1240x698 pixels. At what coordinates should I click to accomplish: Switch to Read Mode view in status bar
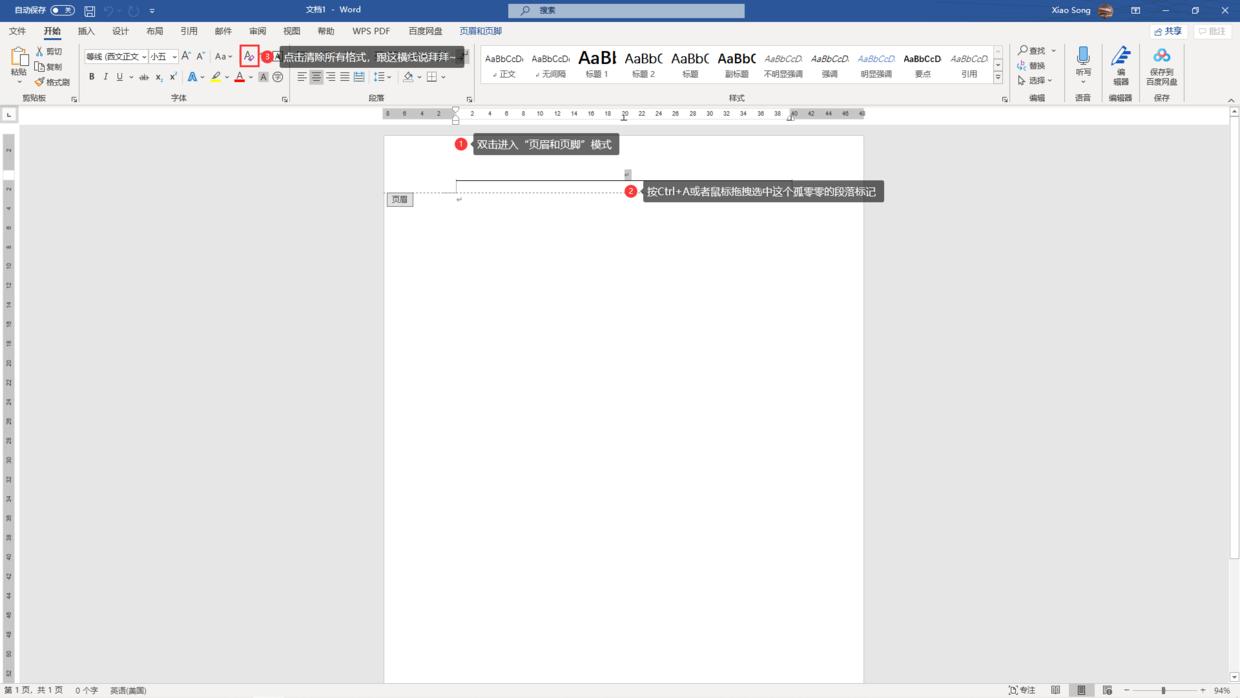(1055, 690)
